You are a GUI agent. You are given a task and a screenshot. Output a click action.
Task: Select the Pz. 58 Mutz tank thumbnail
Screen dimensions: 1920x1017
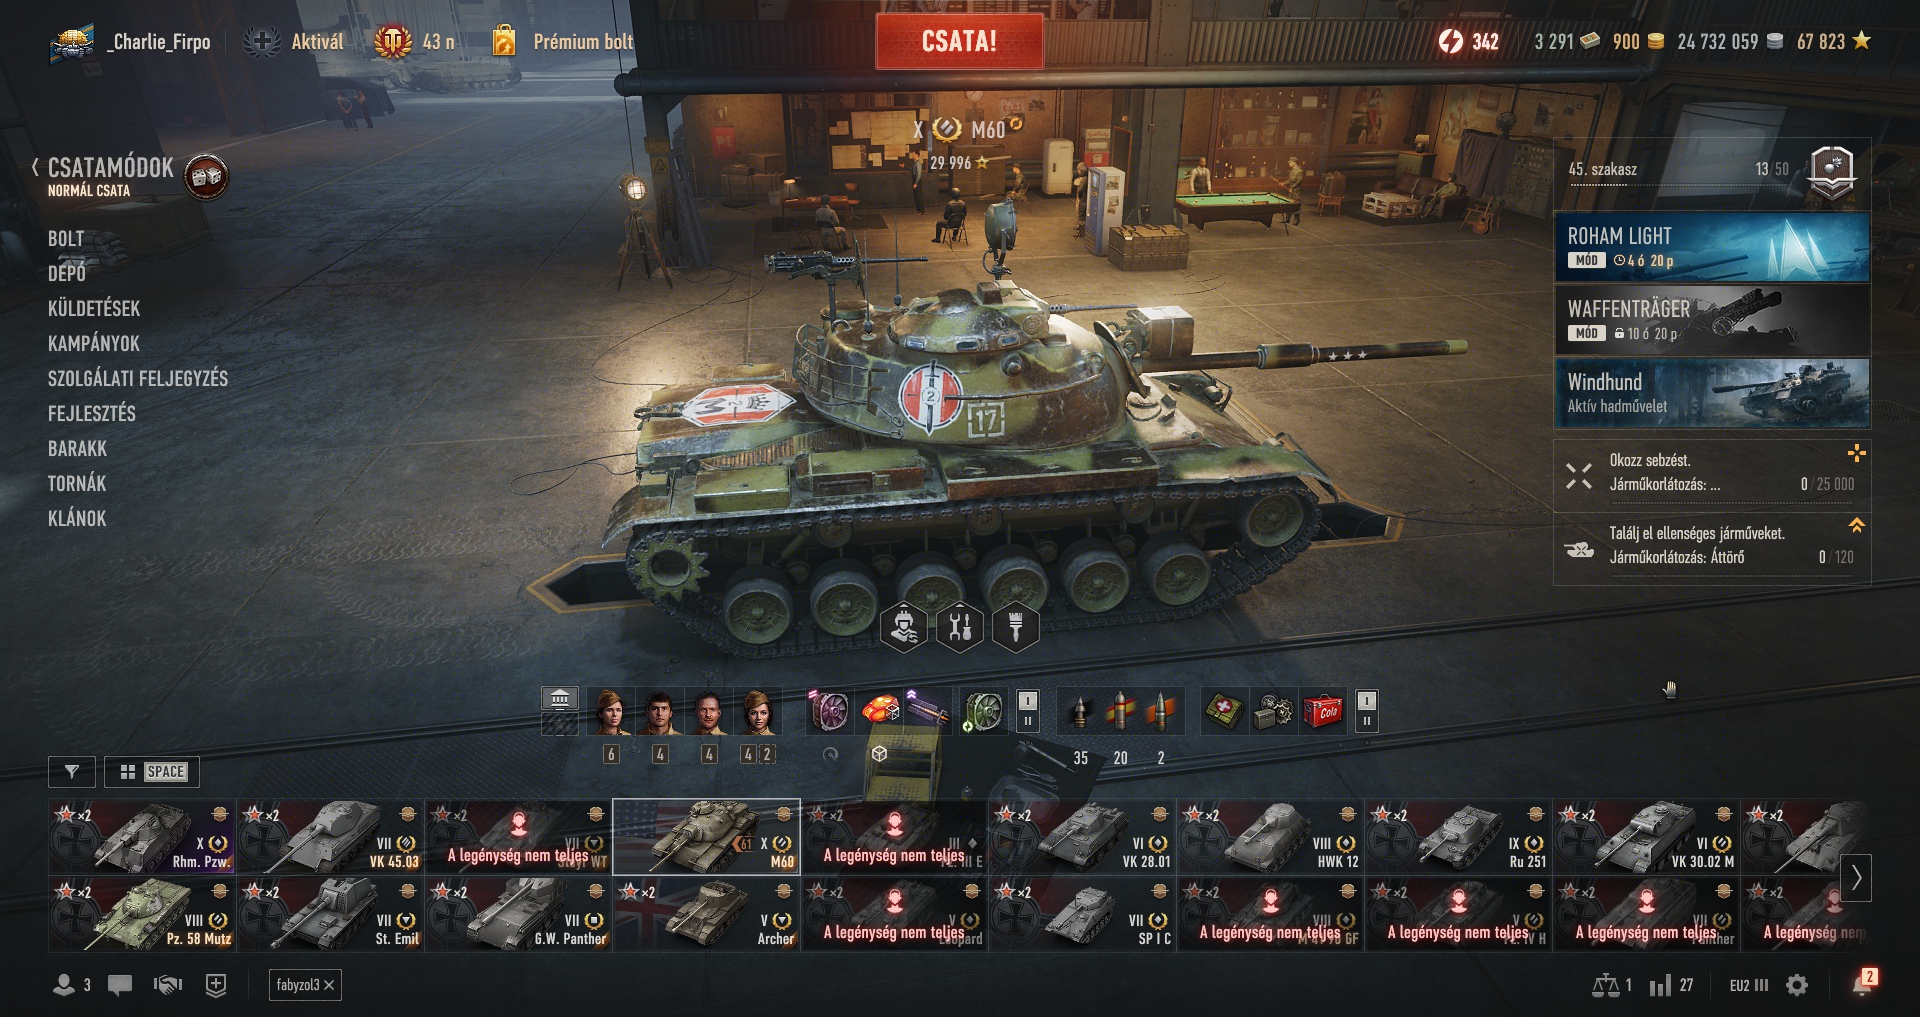click(141, 914)
